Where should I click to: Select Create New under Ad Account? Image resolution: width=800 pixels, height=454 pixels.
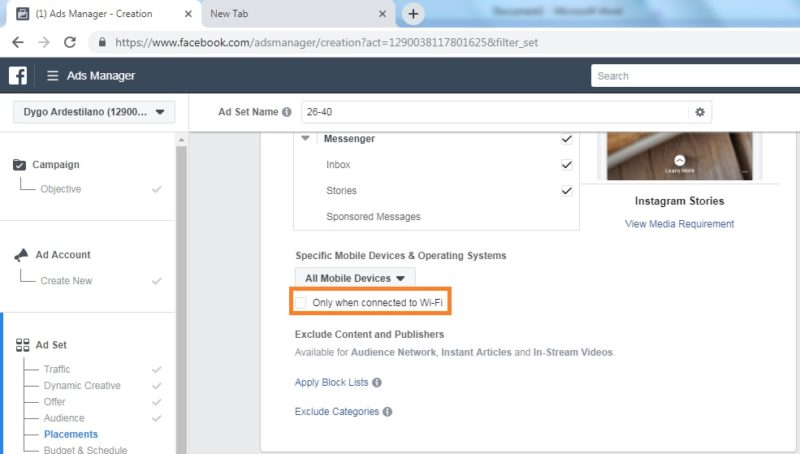[x=66, y=281]
